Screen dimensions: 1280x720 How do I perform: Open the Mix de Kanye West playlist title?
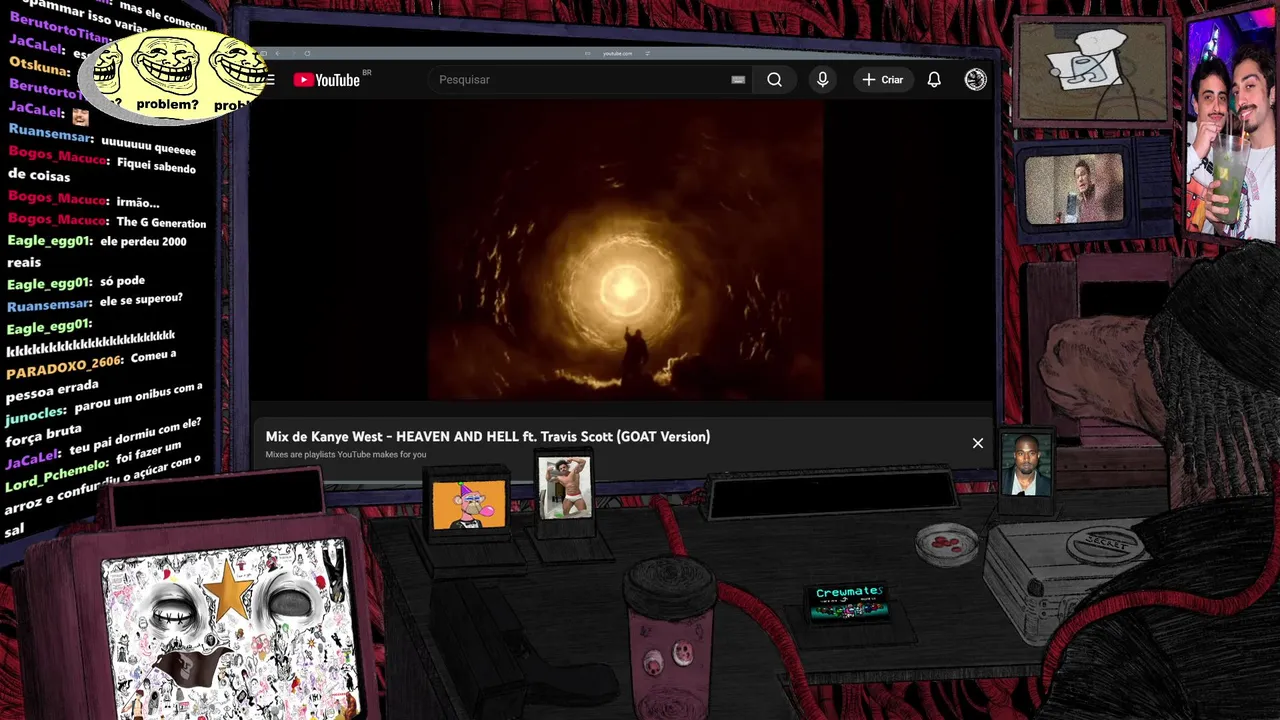(488, 437)
